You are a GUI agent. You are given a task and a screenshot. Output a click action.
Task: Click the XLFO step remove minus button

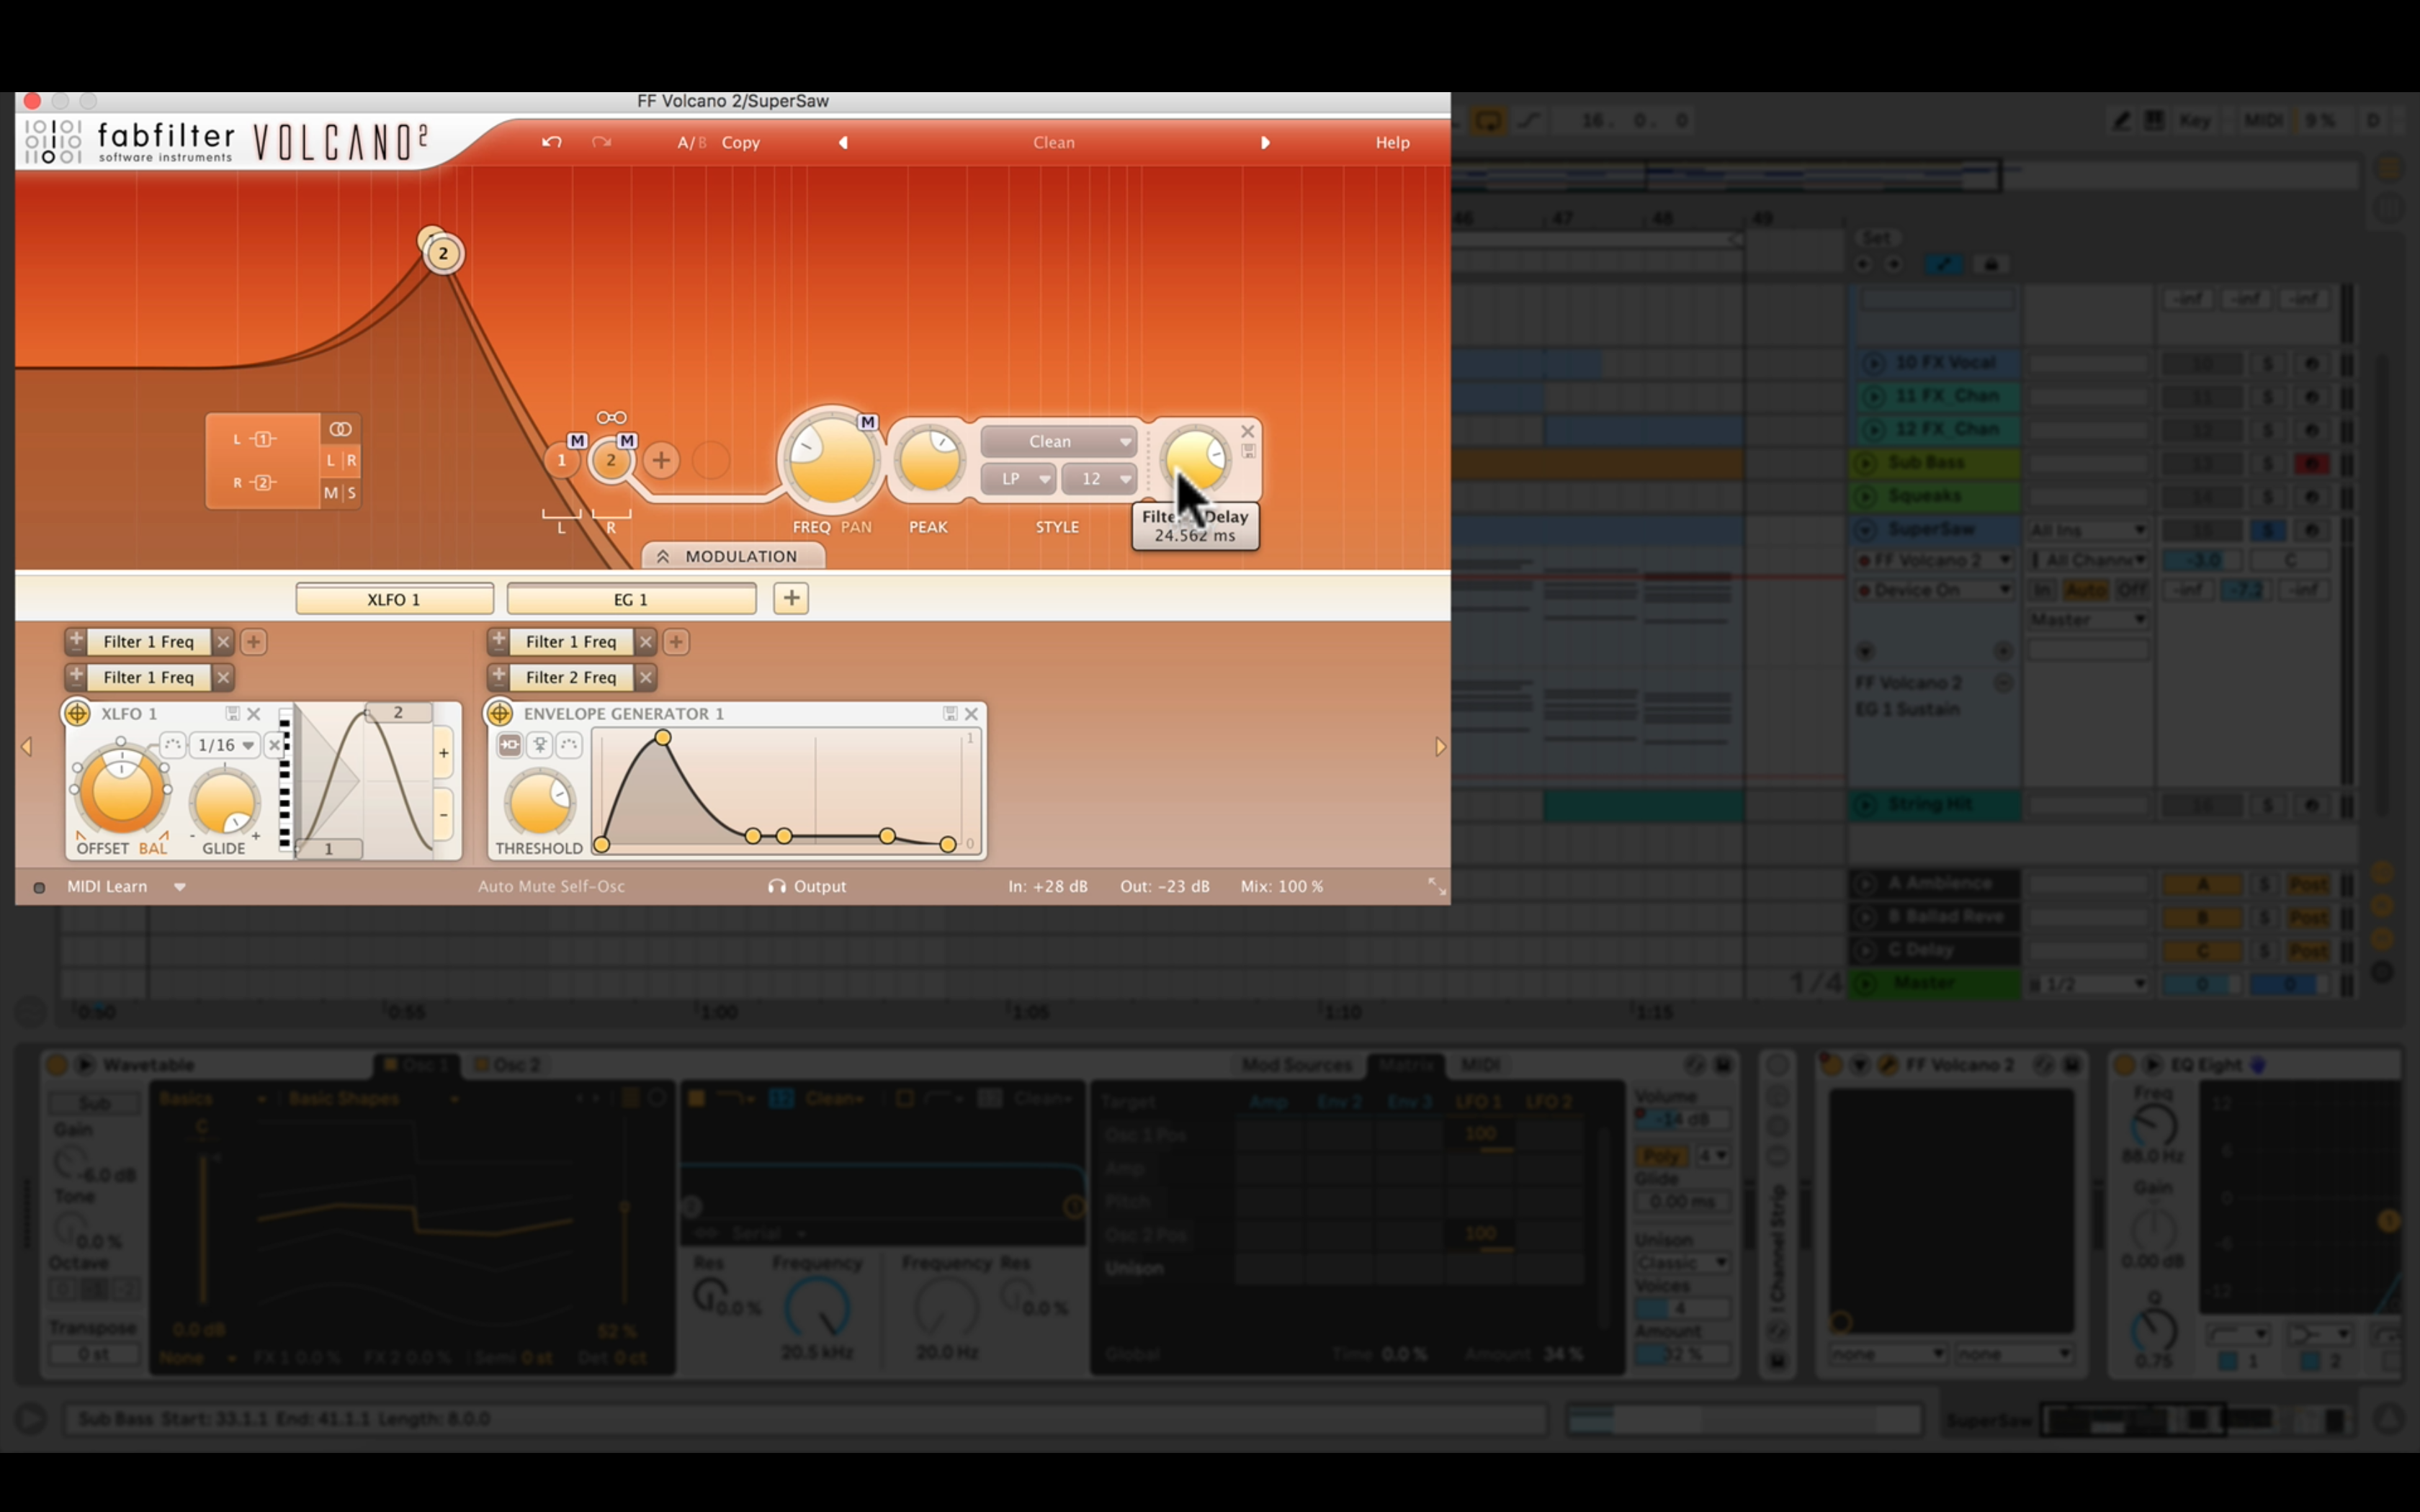tap(443, 815)
